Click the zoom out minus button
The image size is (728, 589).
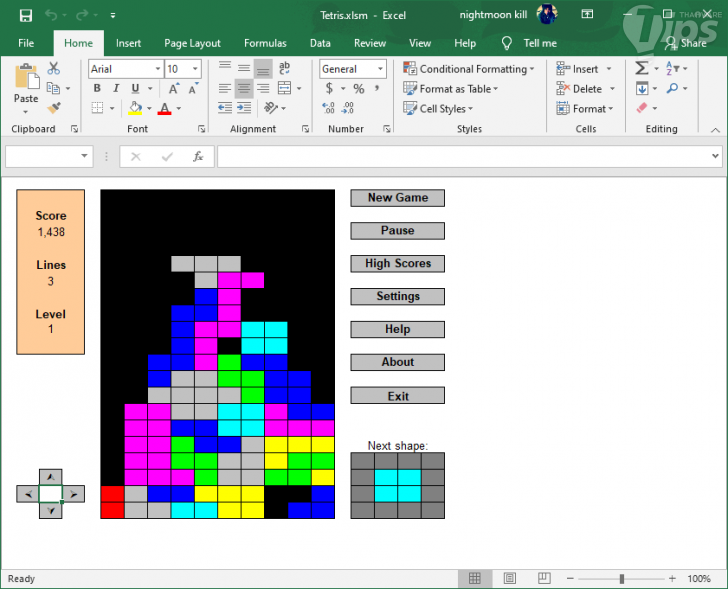point(570,578)
